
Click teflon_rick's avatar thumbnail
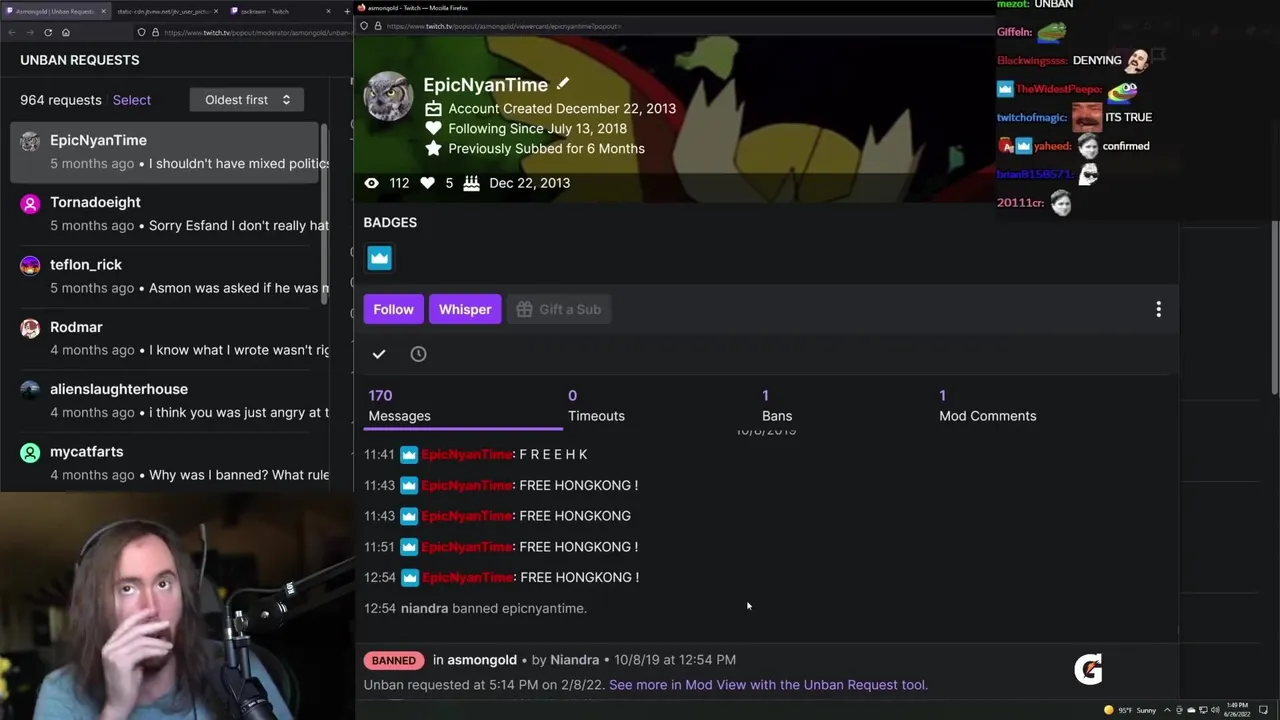point(30,265)
